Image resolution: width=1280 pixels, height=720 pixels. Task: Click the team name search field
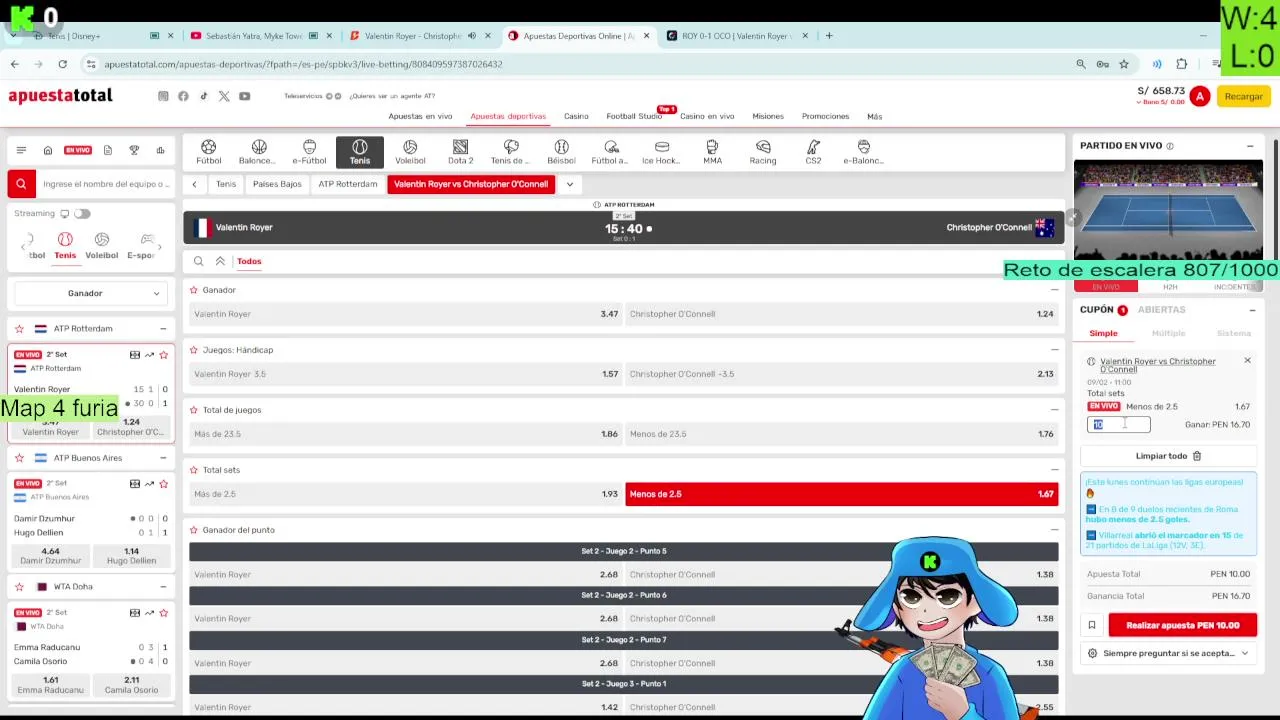[x=105, y=184]
